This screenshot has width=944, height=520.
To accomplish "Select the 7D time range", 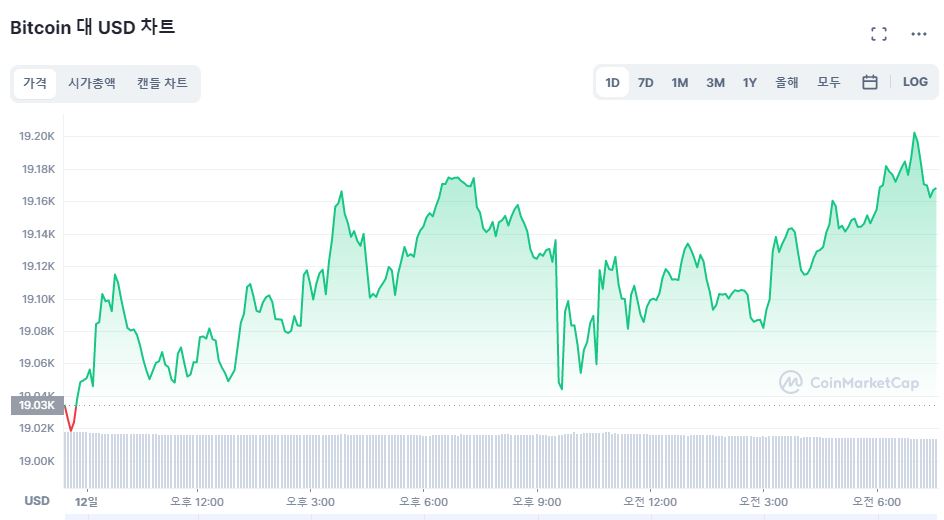I will [646, 82].
